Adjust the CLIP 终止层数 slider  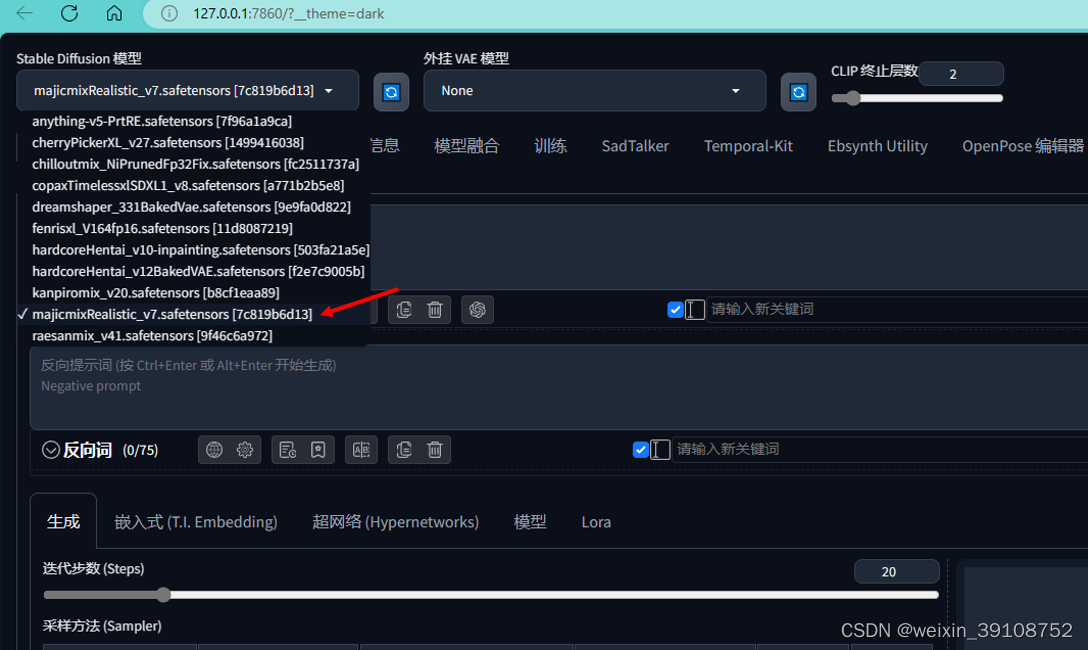(x=917, y=99)
